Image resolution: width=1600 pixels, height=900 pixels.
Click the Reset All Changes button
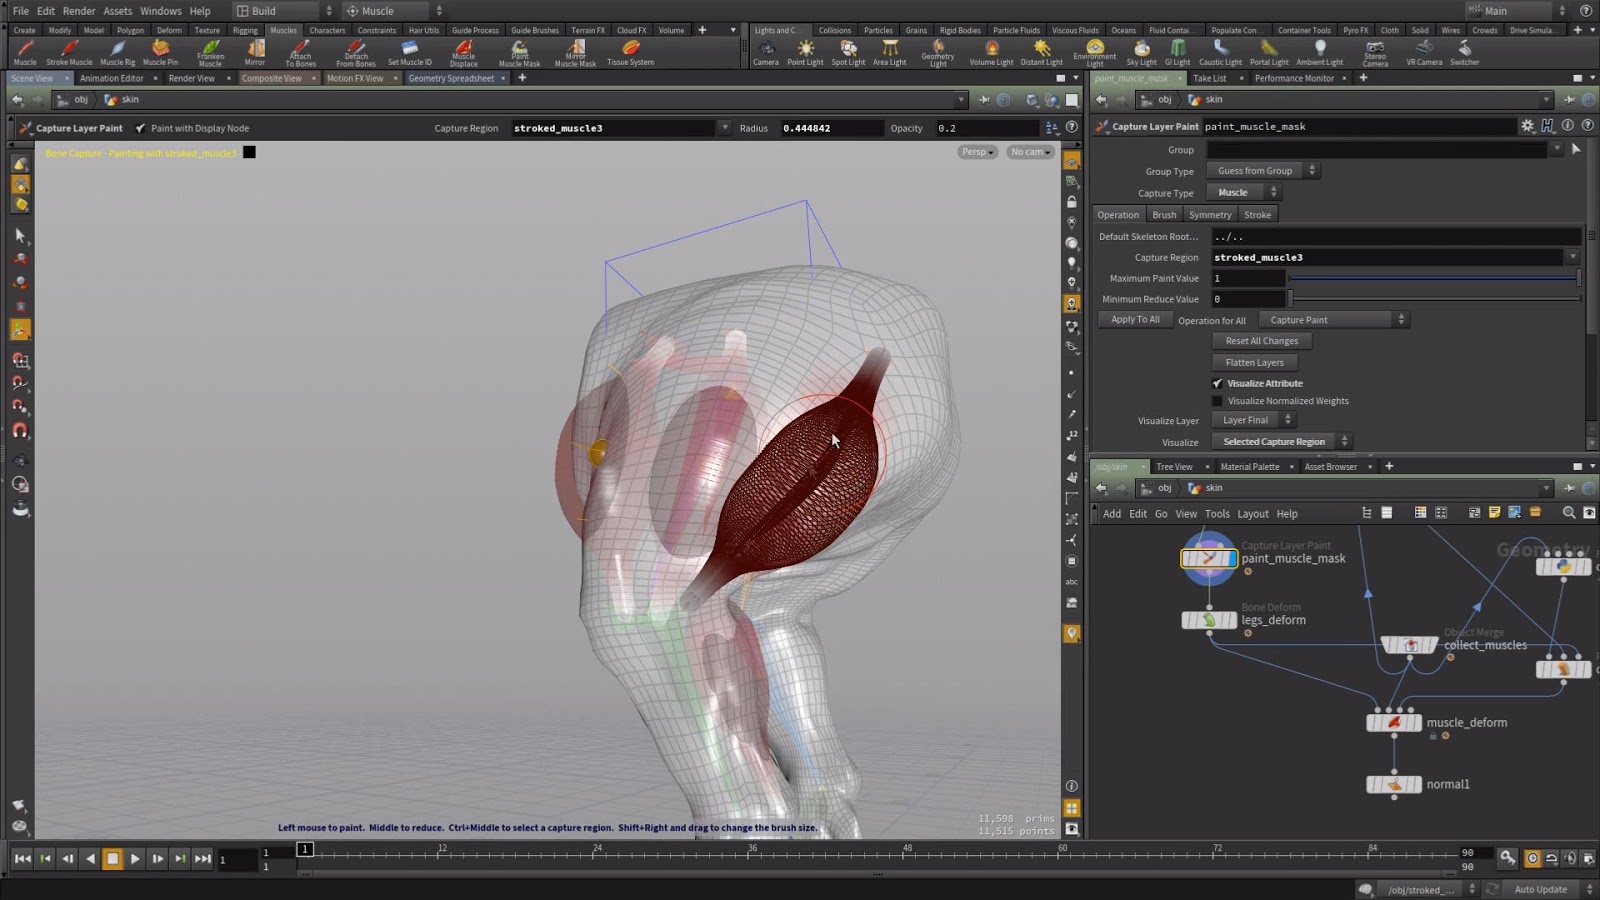tap(1260, 340)
